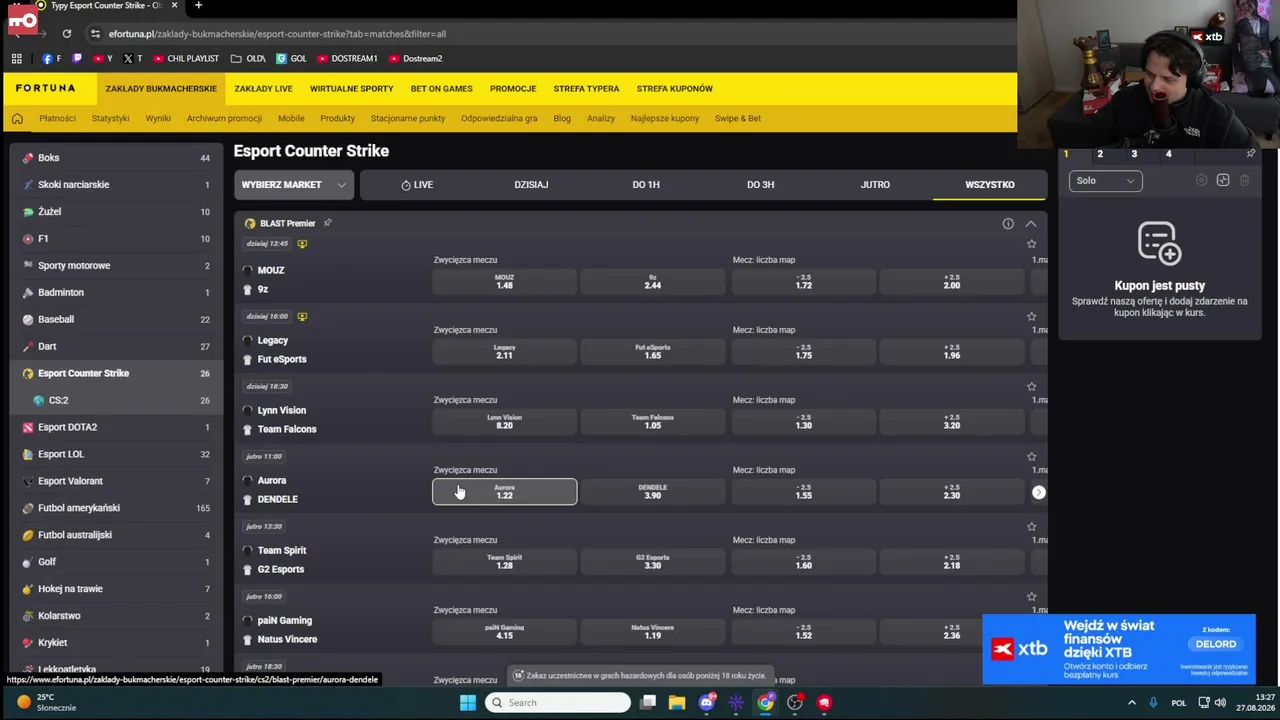This screenshot has height=720, width=1280.
Task: Show more markets for Aurora match
Action: coord(1039,492)
